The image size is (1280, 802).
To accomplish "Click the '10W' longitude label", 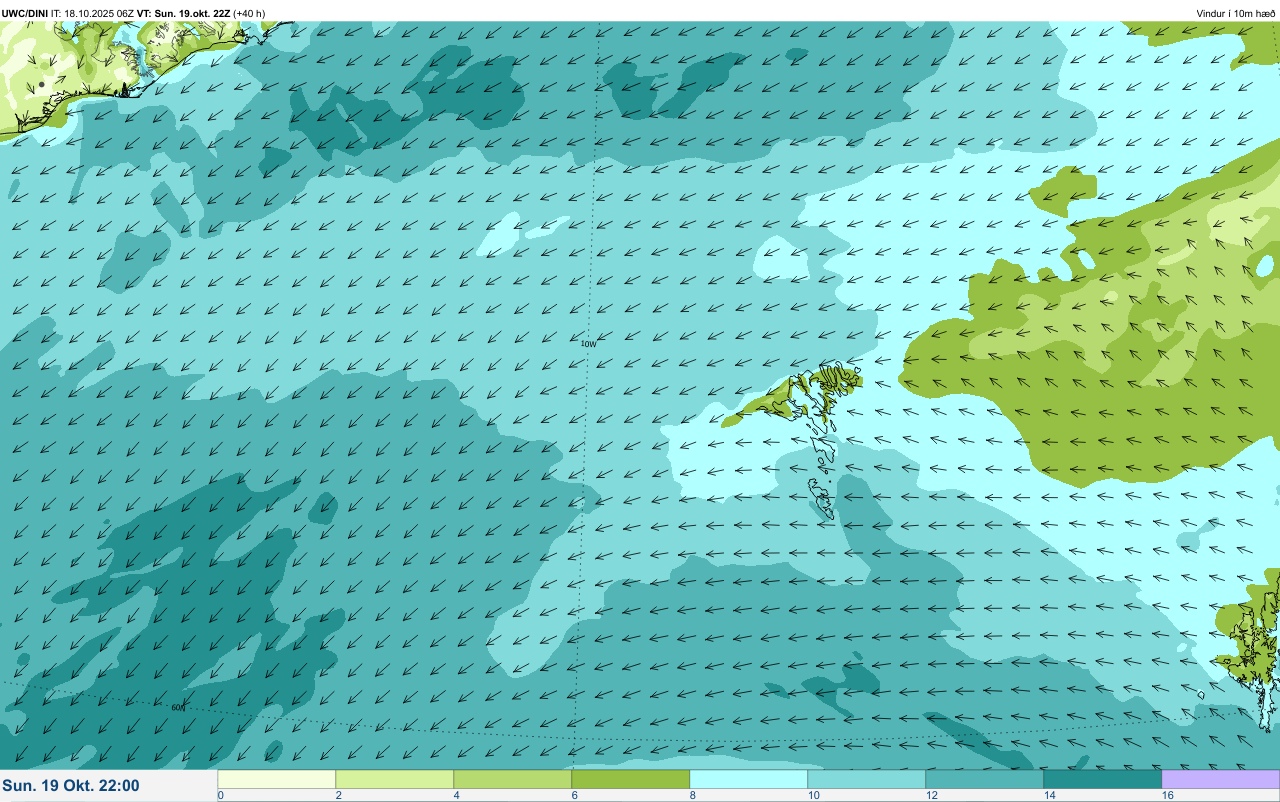I will point(589,344).
